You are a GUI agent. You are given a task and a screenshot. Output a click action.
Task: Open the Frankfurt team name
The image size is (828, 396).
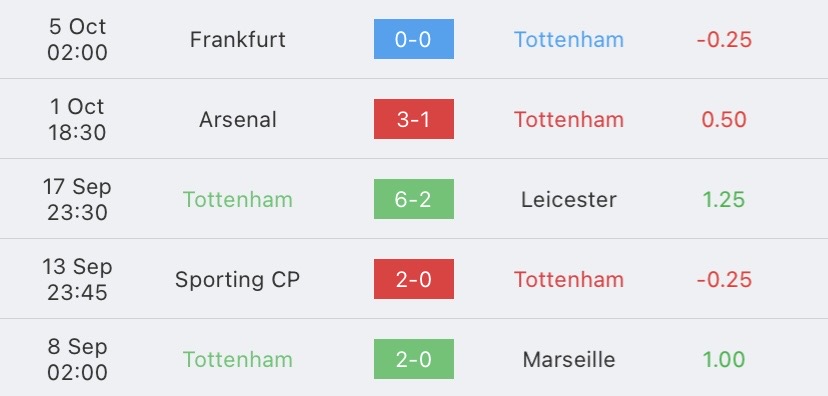coord(238,40)
